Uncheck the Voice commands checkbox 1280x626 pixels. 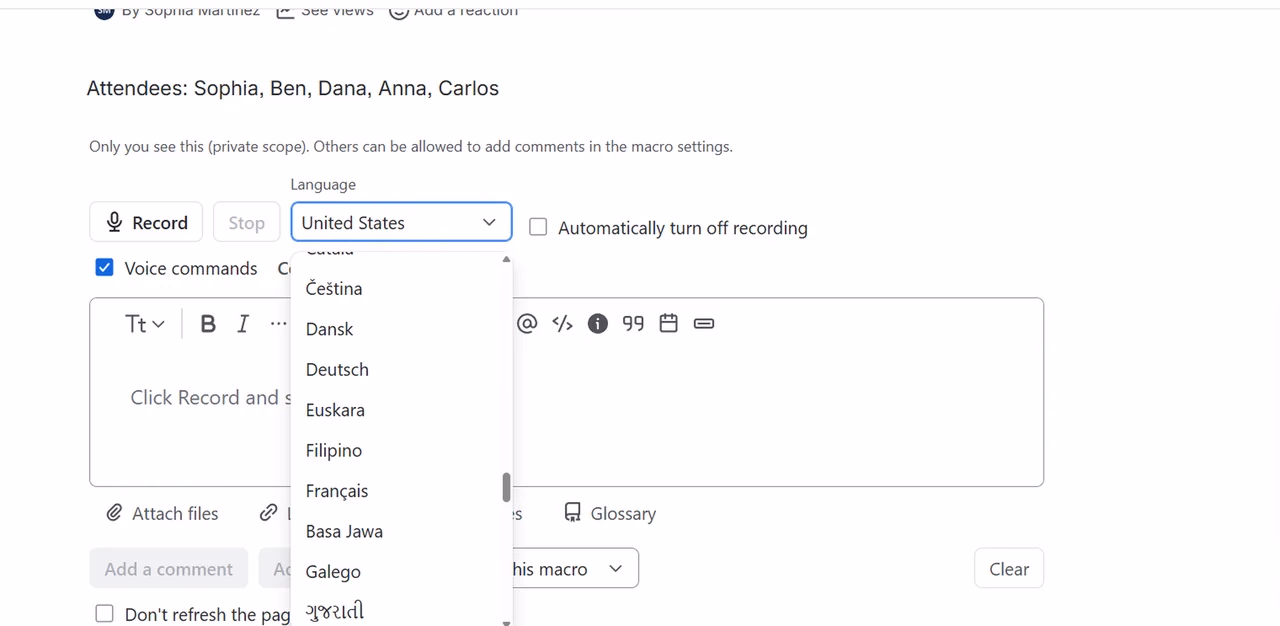pos(104,268)
